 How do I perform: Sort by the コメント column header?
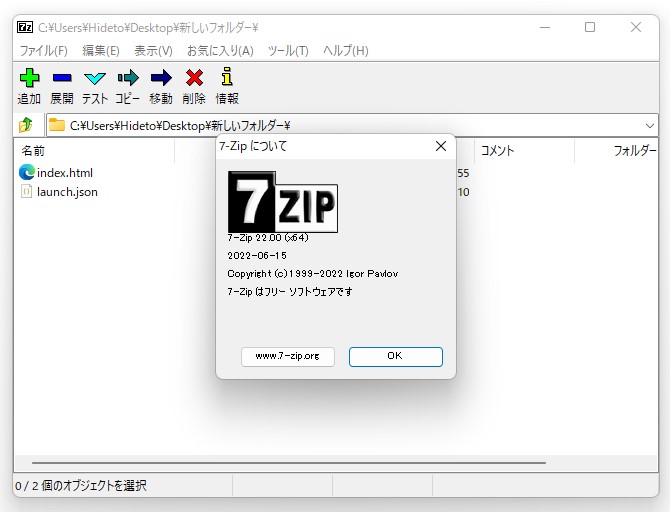[x=524, y=150]
